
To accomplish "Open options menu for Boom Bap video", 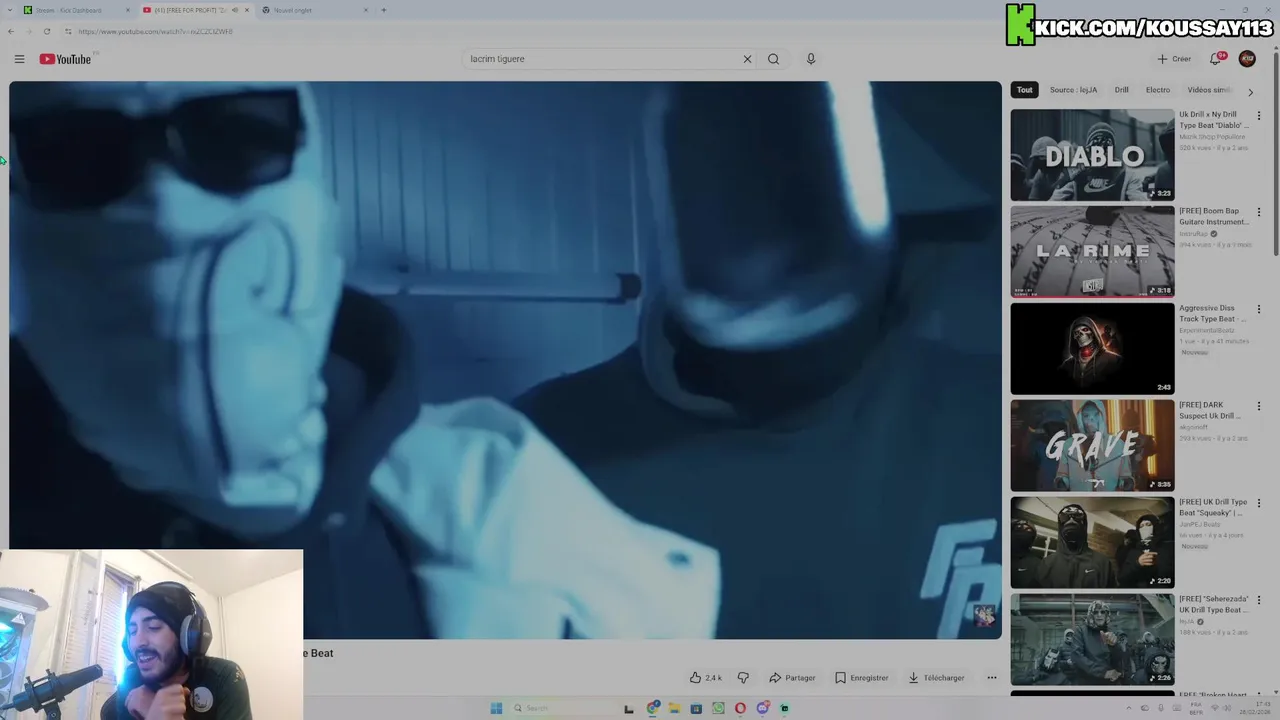I will coord(1259,213).
